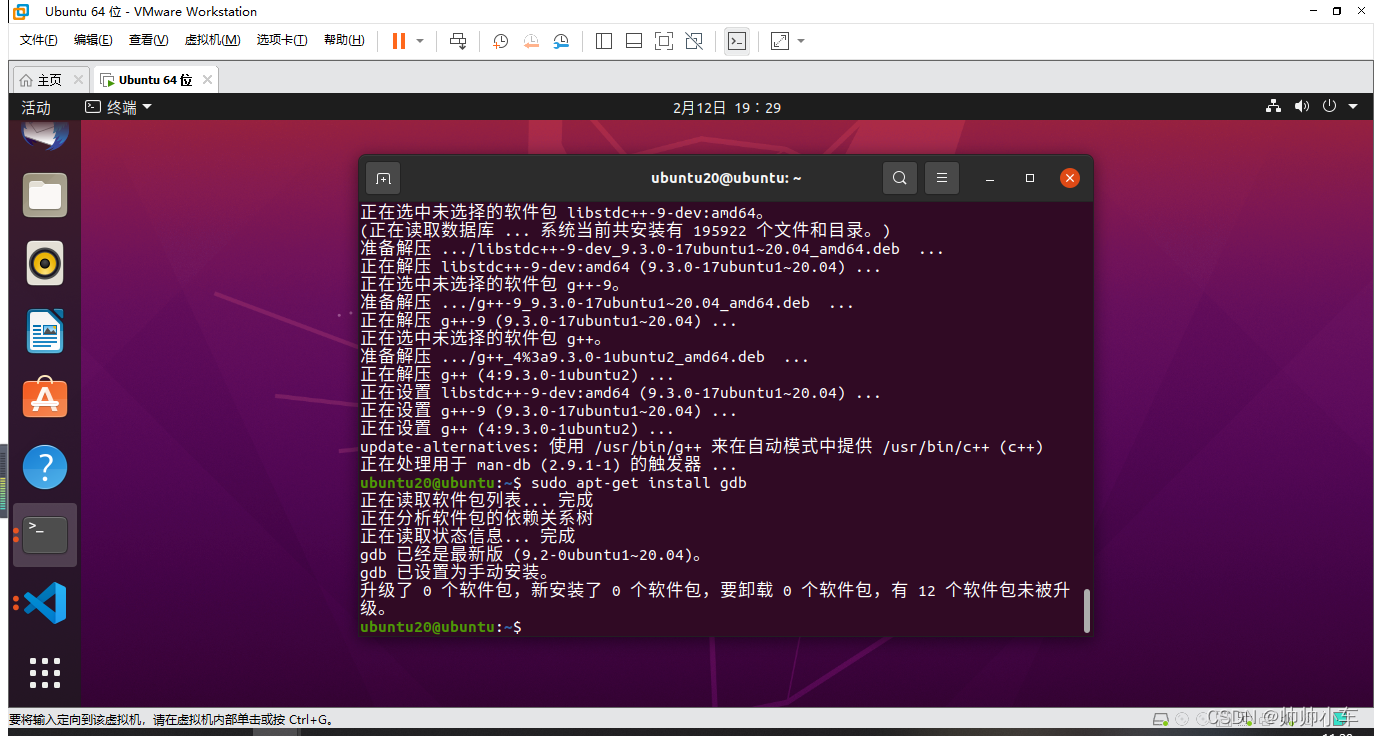This screenshot has width=1374, height=736.
Task: Revert the VM to its snapshot
Action: [x=531, y=41]
